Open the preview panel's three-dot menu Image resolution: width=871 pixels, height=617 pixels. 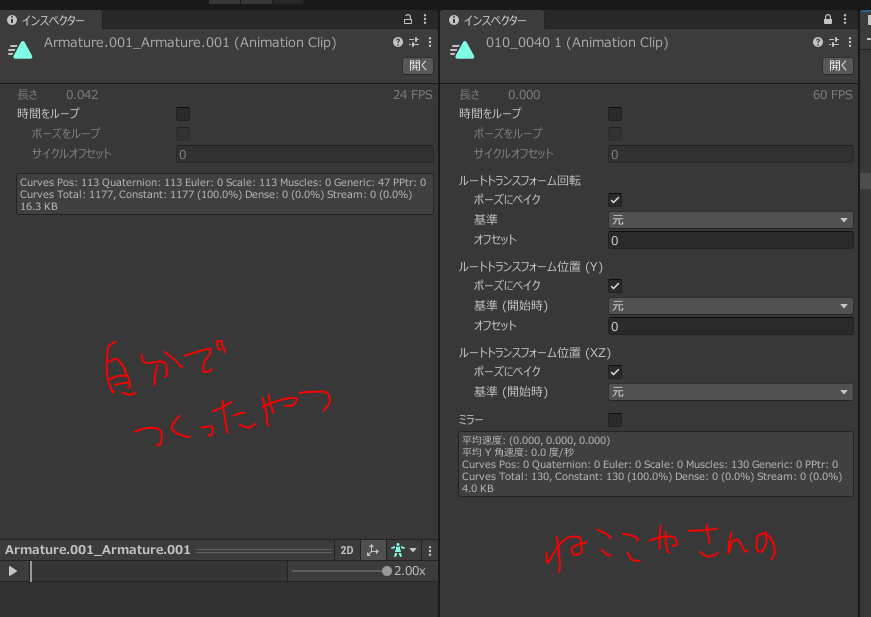tap(430, 550)
